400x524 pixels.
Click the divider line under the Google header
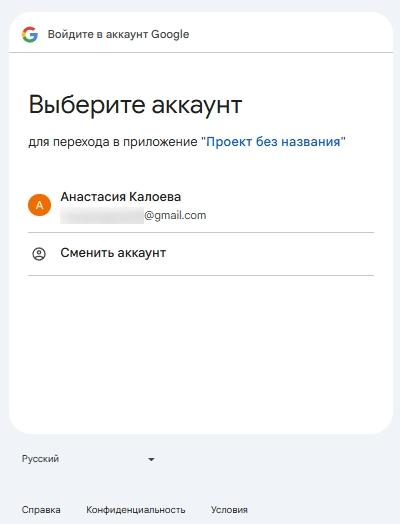click(201, 52)
